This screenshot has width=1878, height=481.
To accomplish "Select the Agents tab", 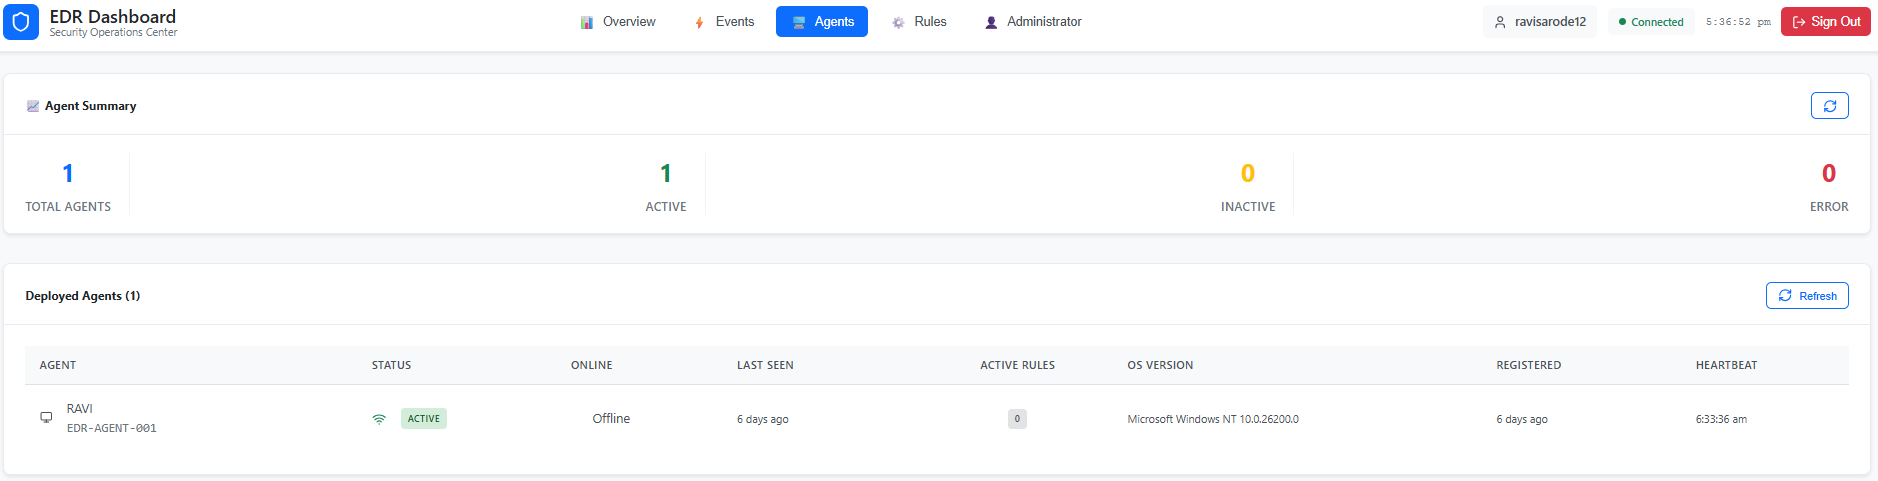I will pyautogui.click(x=822, y=22).
